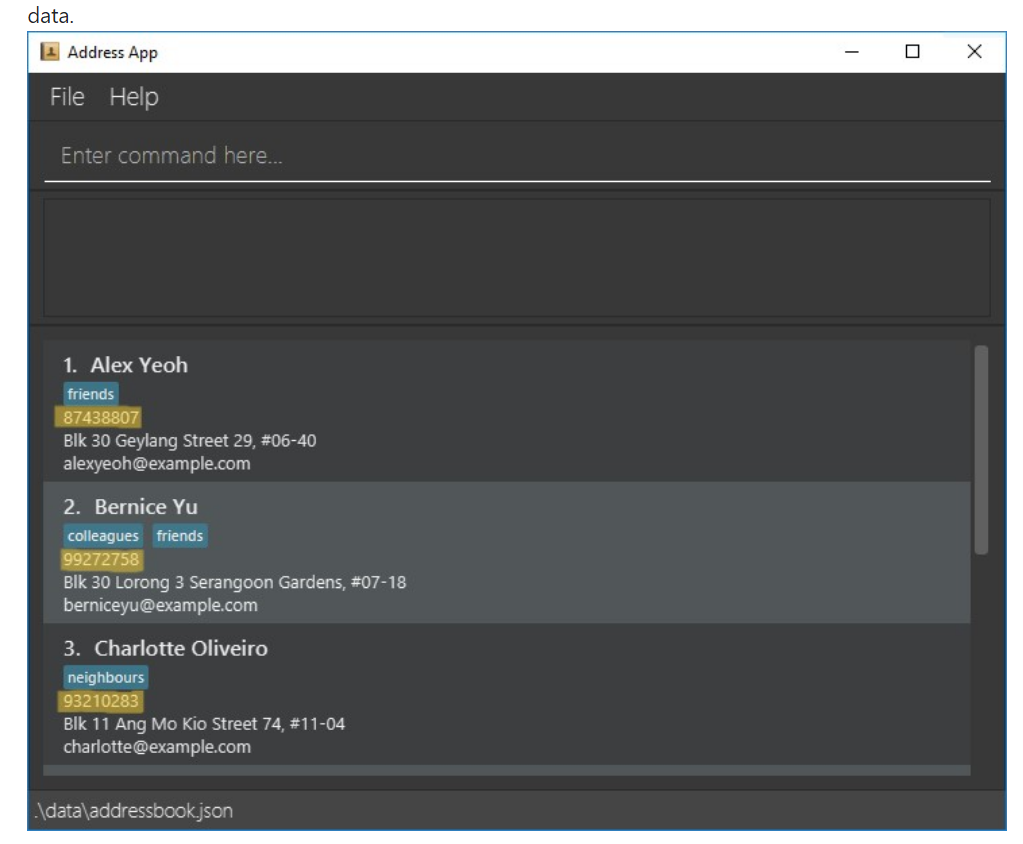The height and width of the screenshot is (844, 1023).
Task: Click the Enter command here input box
Action: [517, 156]
